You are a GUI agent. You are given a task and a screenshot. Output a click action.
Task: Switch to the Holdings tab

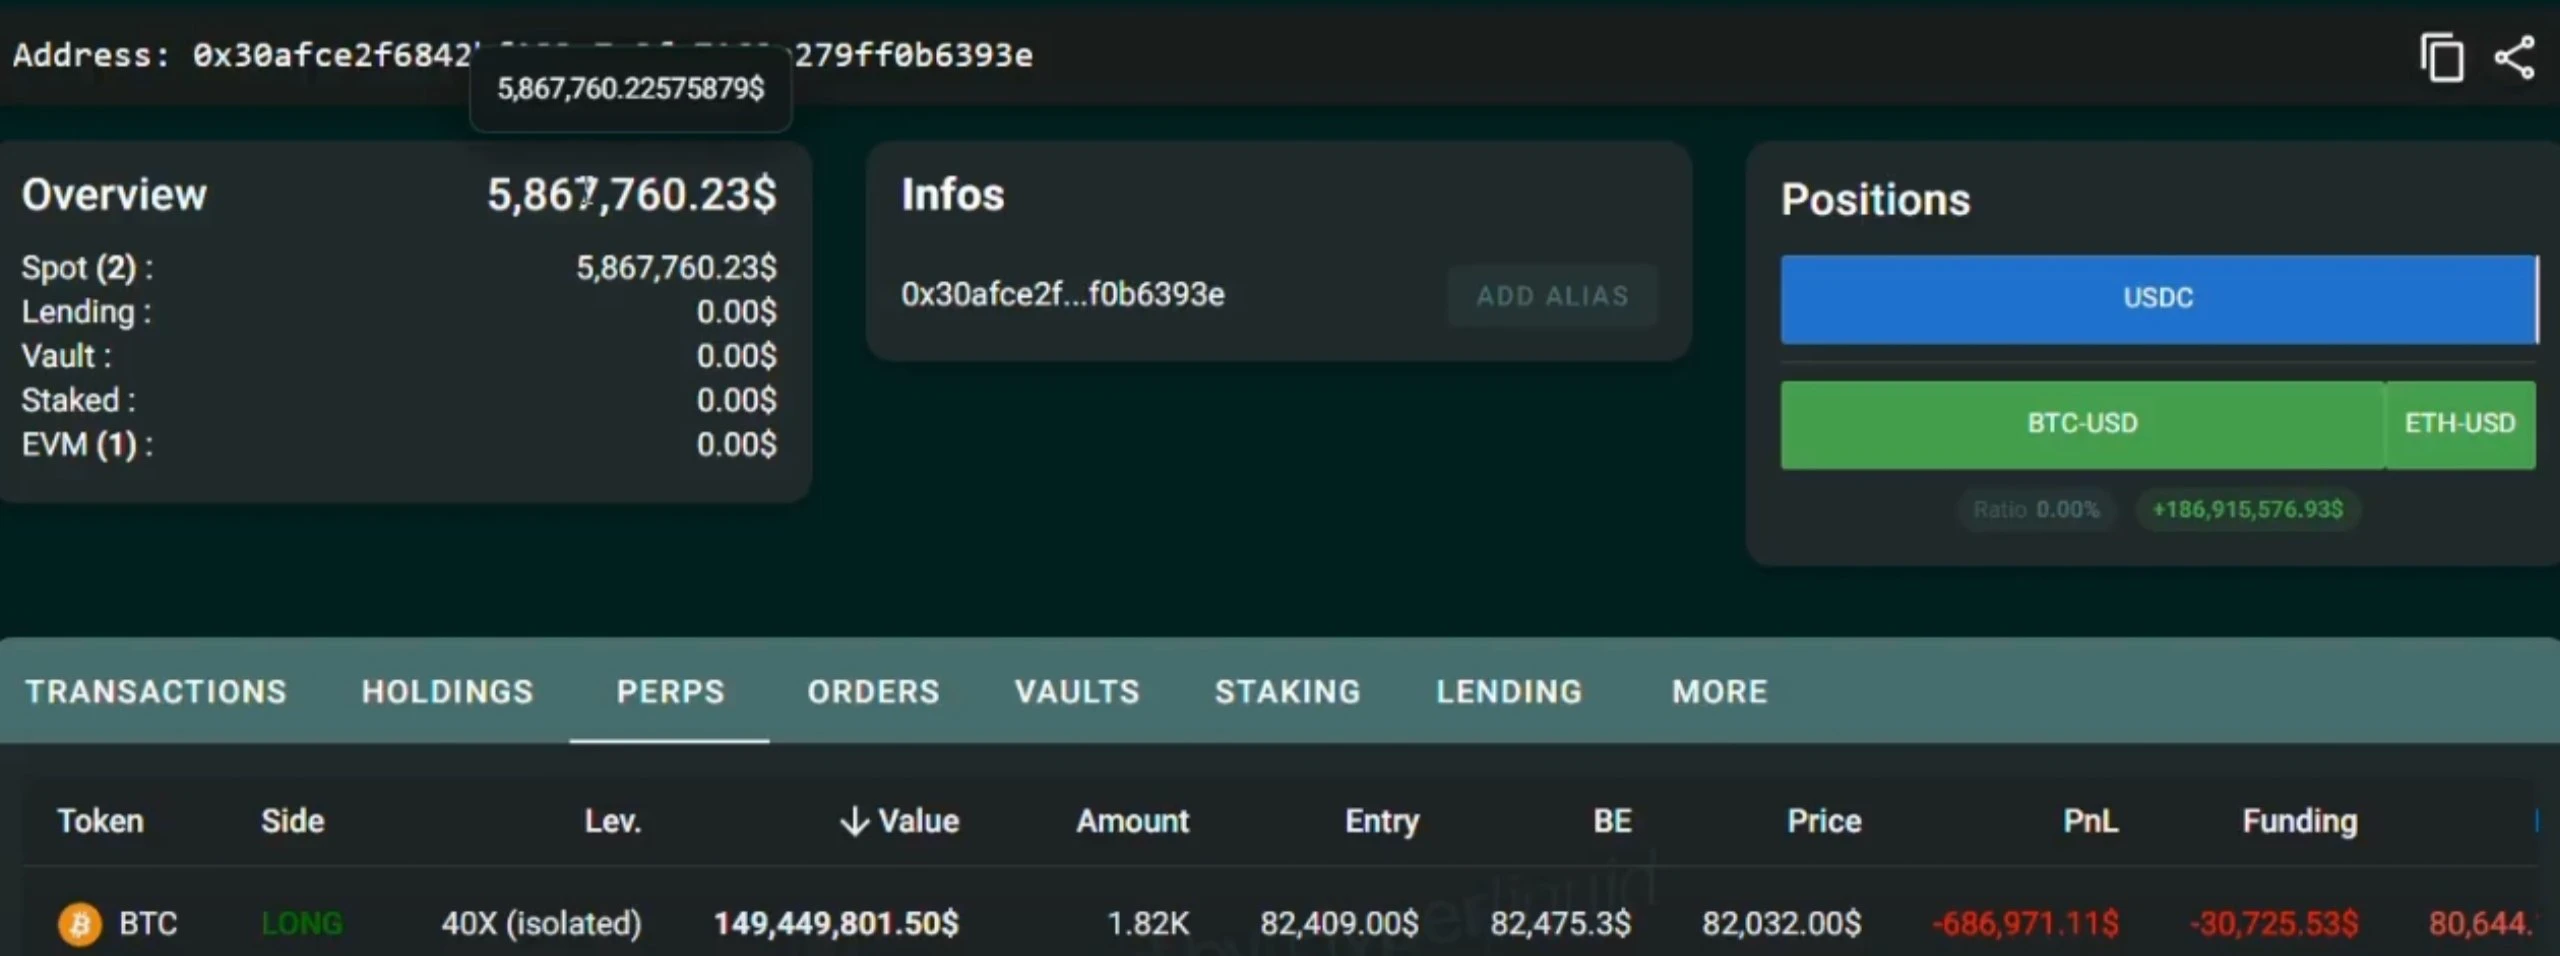(447, 691)
